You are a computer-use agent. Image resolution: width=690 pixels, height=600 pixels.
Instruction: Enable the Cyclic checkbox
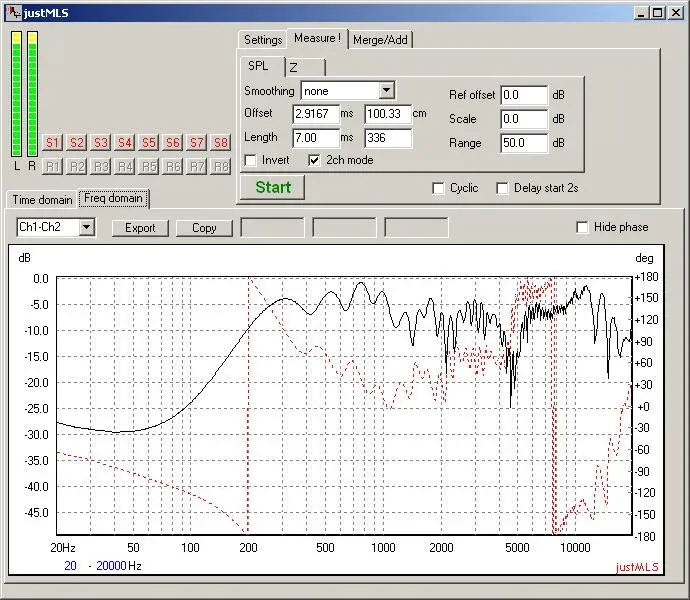tap(438, 188)
